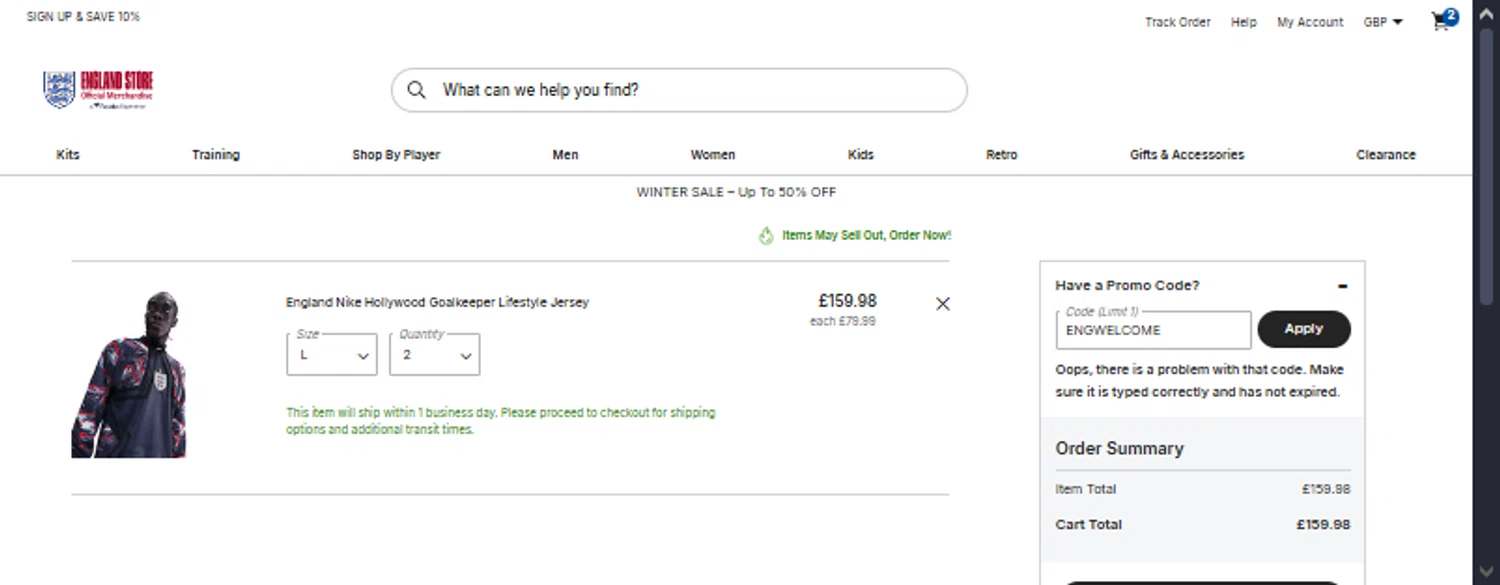Click the goalkeeper jersey product thumbnail
The height and width of the screenshot is (585, 1500).
click(129, 376)
